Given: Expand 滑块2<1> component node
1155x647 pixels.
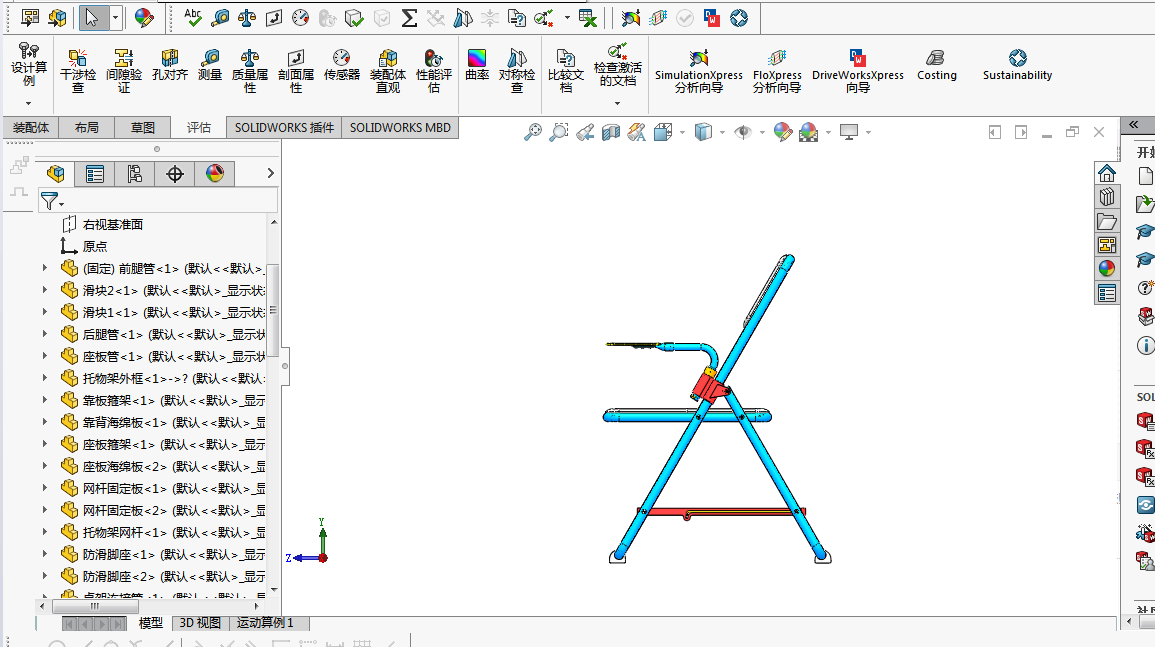Looking at the screenshot, I should [45, 290].
